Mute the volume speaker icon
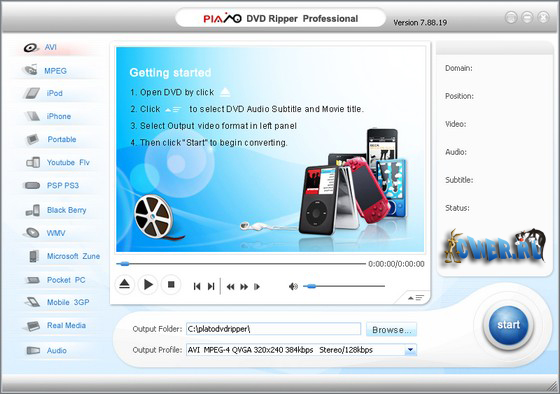 click(293, 286)
